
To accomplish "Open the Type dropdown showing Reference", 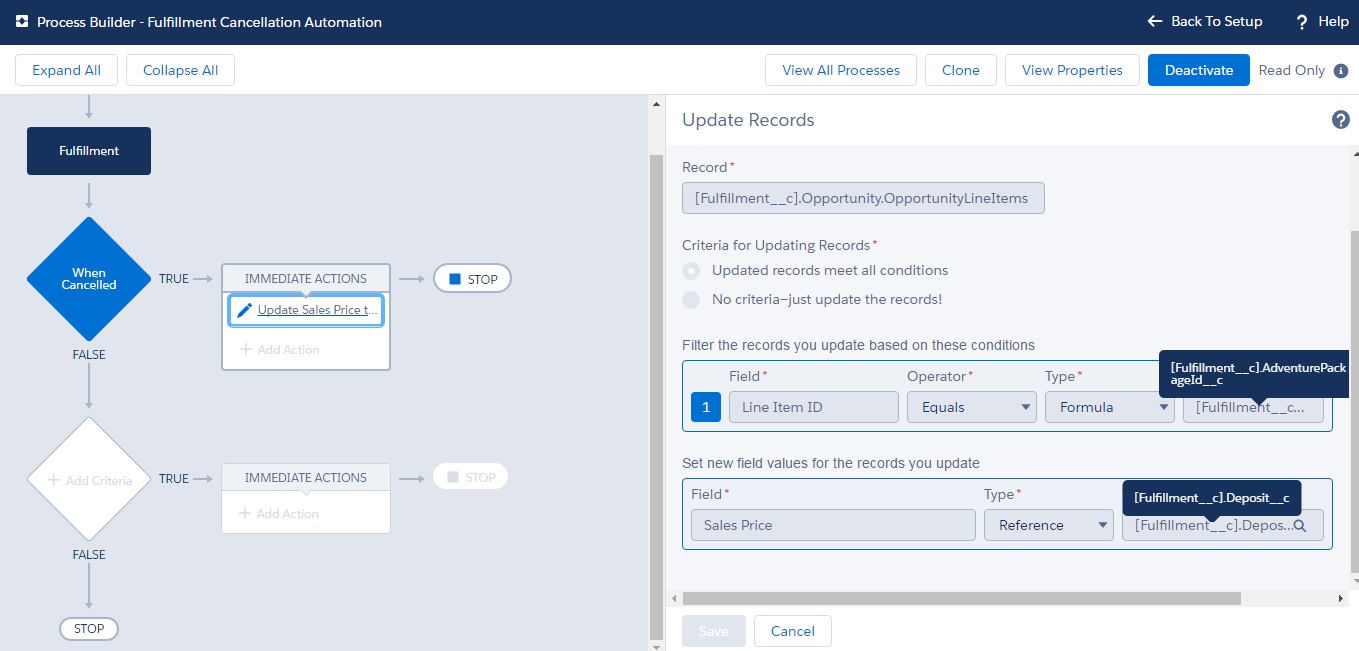I will 1048,525.
